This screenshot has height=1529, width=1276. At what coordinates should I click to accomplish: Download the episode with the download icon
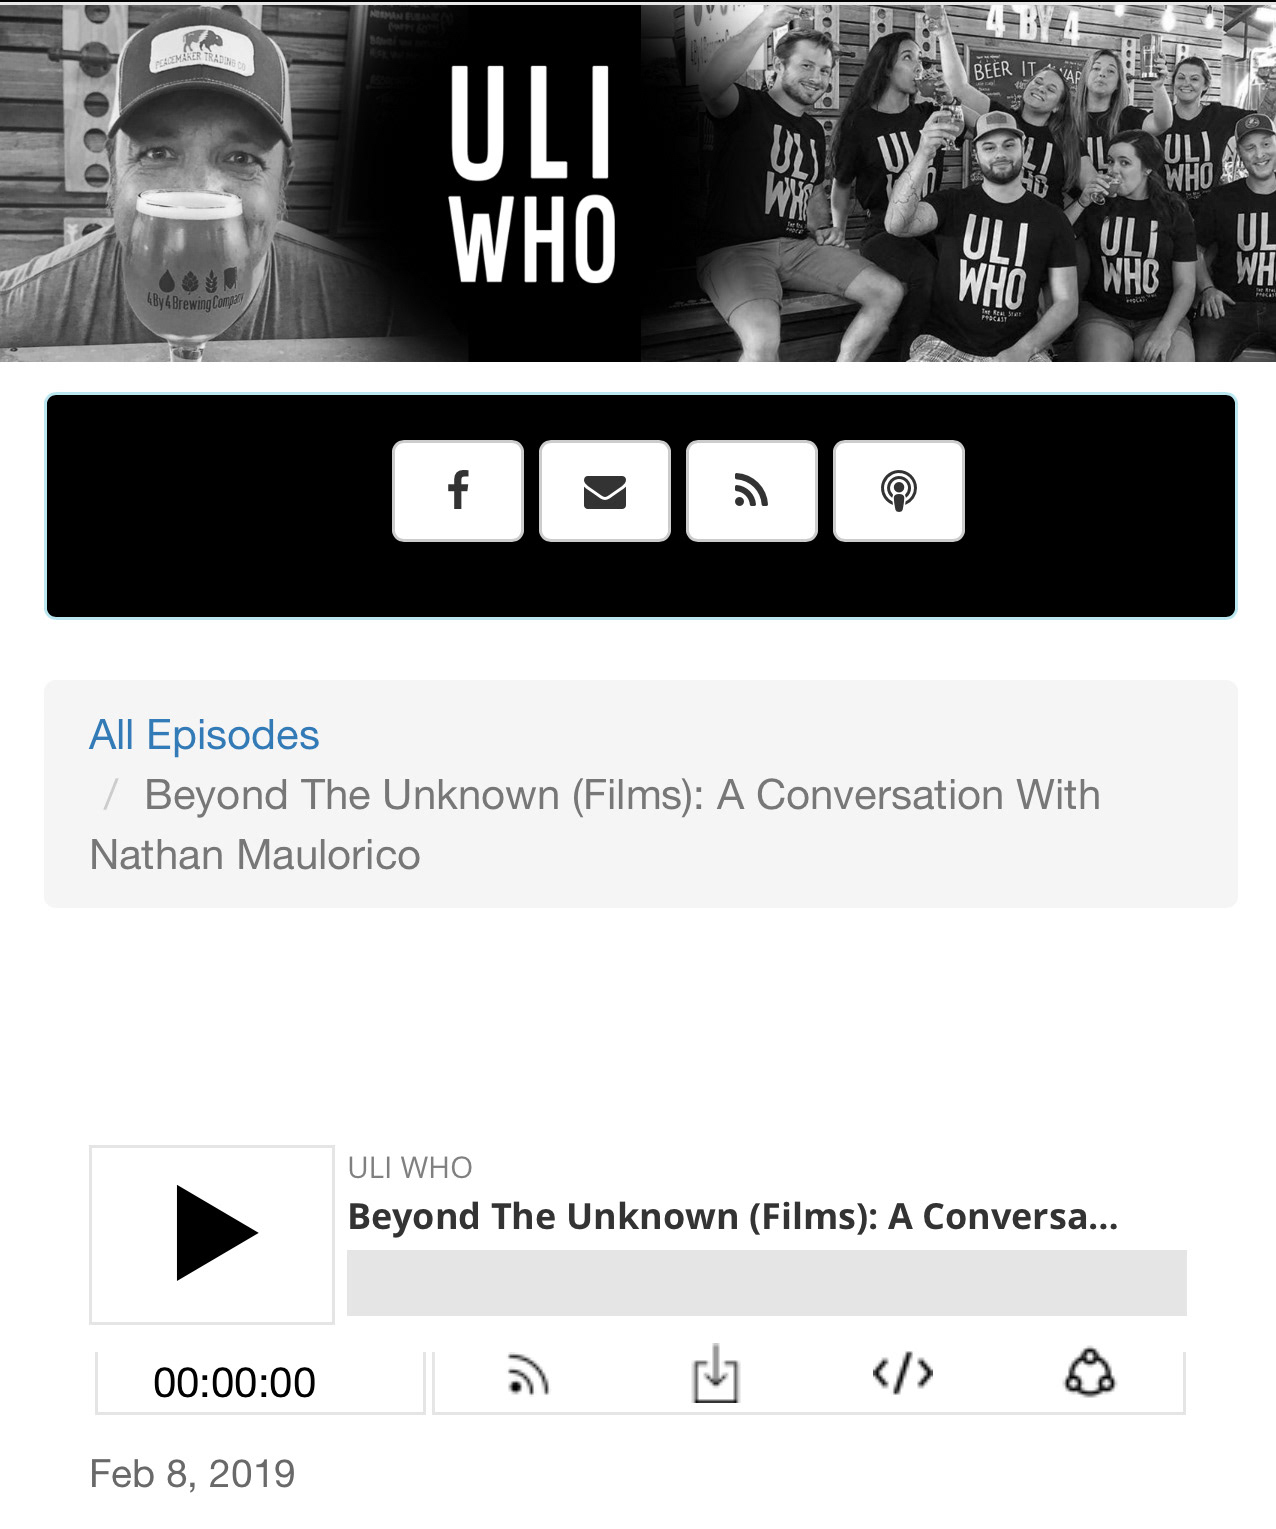715,1374
